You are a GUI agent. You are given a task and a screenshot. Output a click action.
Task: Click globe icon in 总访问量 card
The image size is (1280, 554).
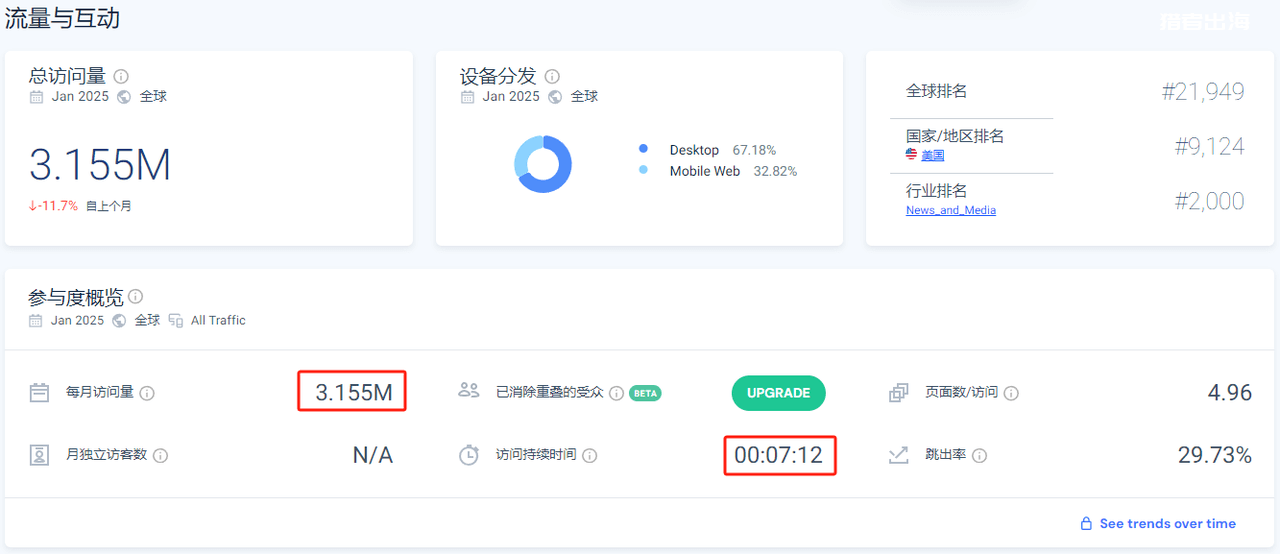[124, 97]
